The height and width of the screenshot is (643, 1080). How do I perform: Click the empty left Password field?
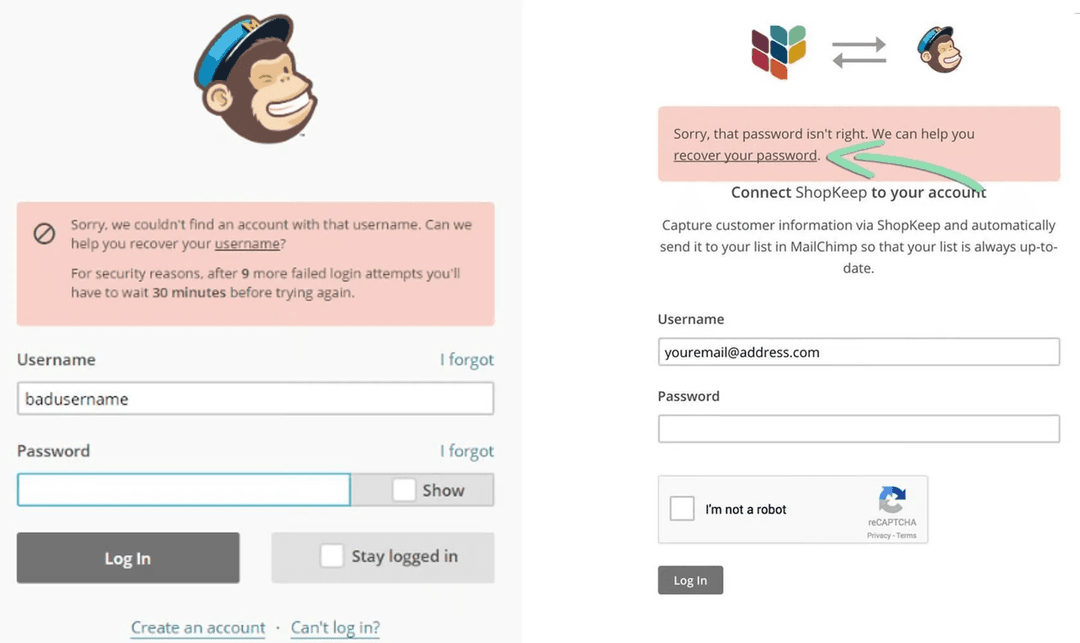click(183, 490)
